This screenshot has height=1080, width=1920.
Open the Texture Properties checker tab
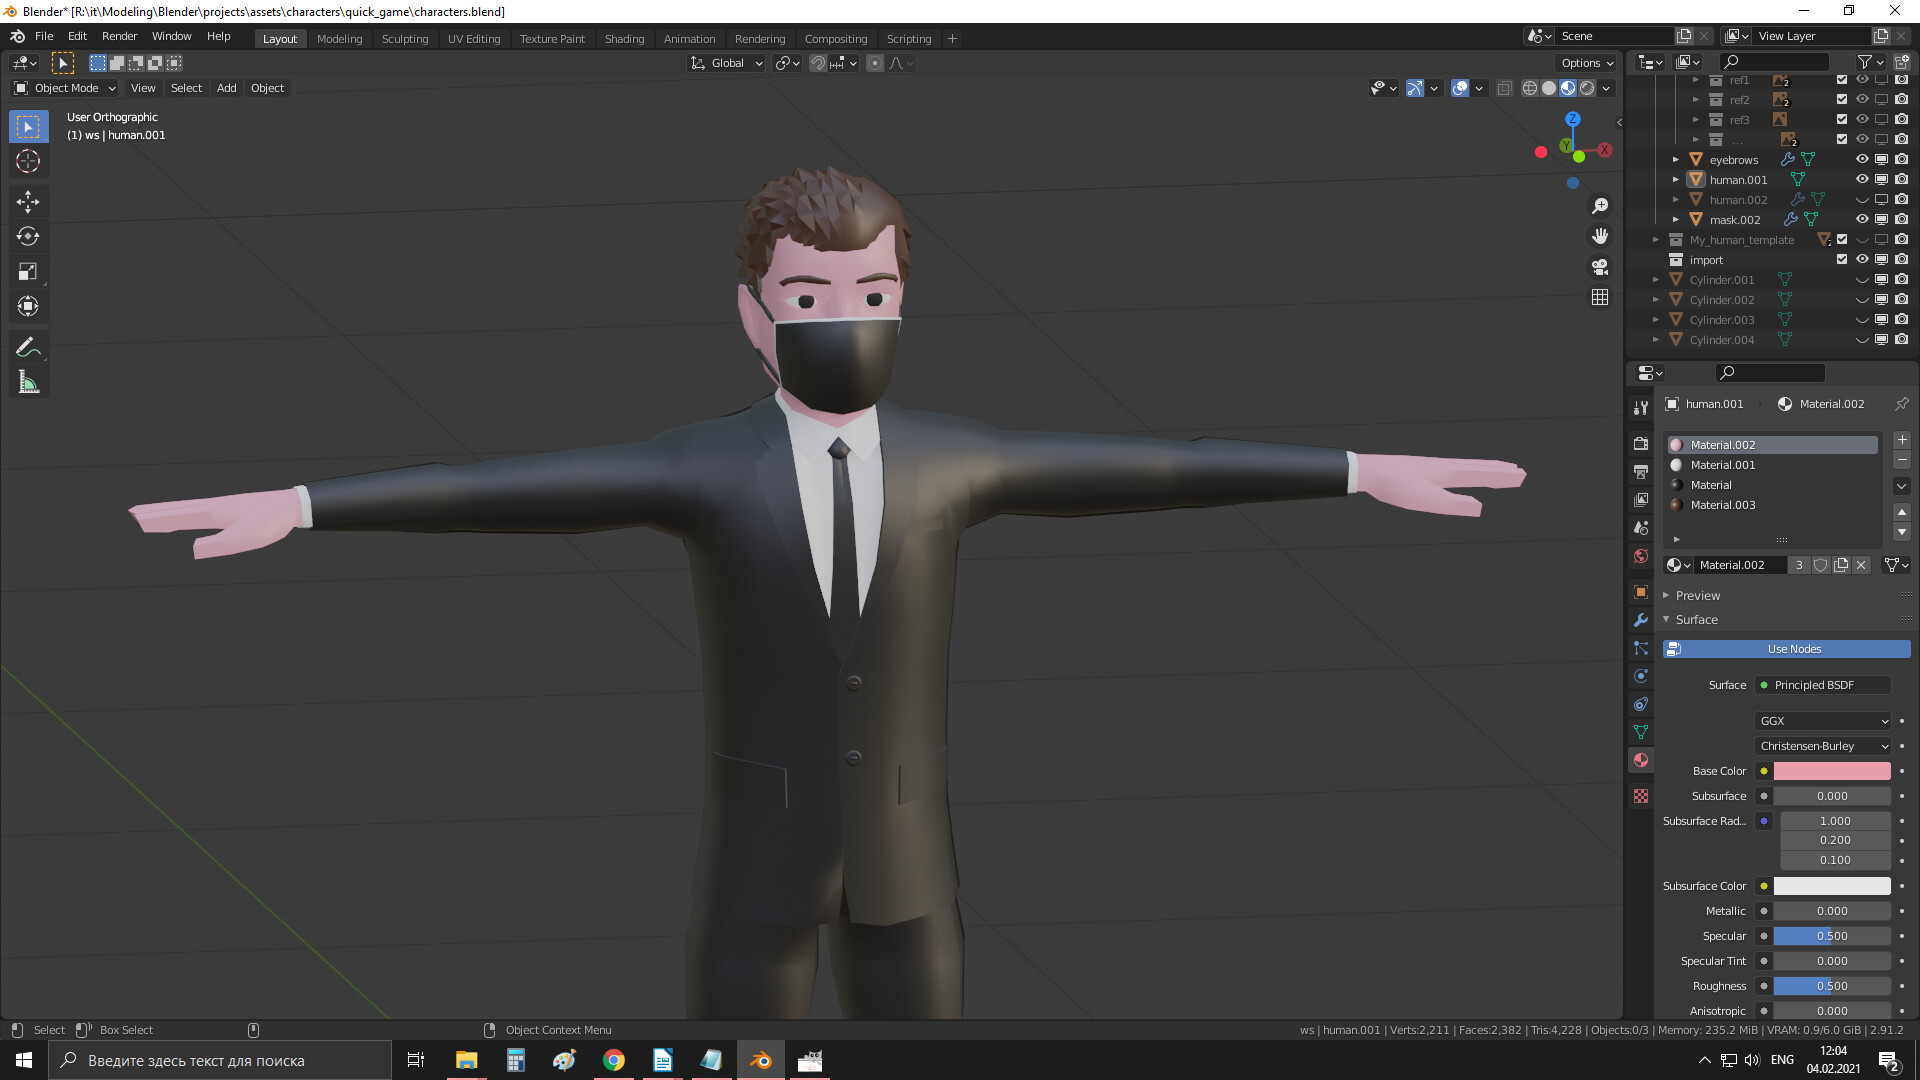1640,795
